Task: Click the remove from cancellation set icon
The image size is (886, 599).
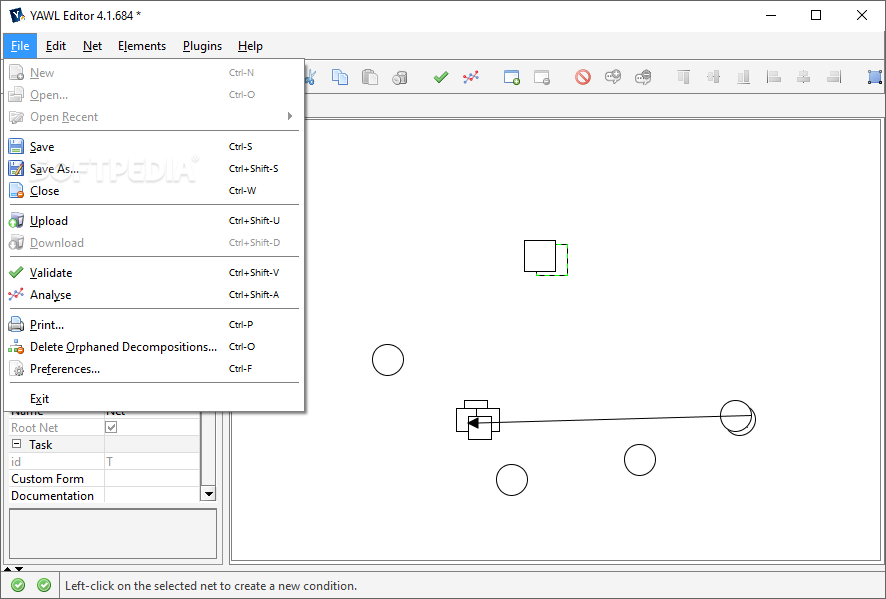Action: click(642, 77)
